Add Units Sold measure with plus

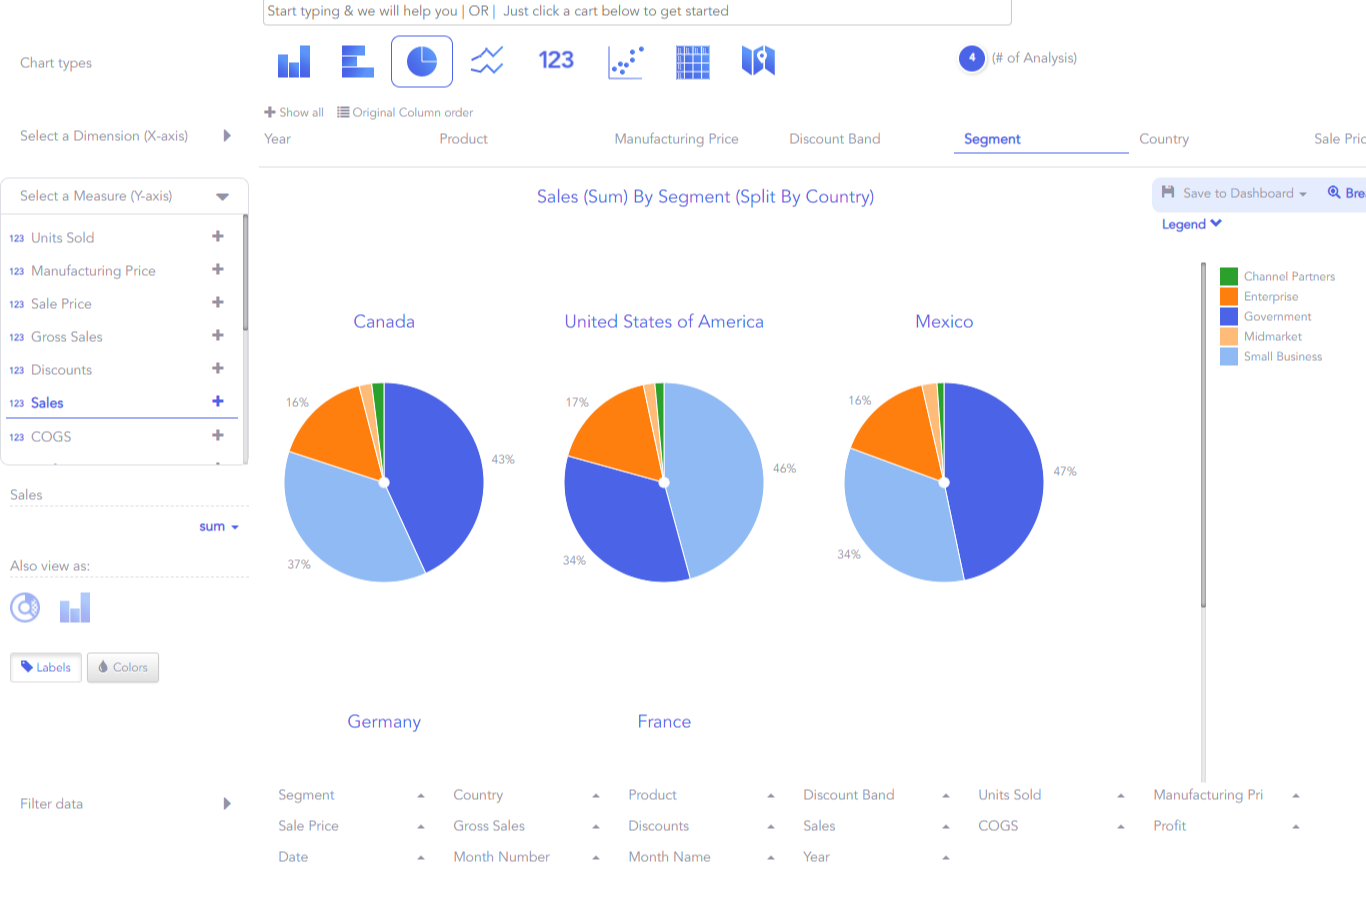pyautogui.click(x=218, y=236)
